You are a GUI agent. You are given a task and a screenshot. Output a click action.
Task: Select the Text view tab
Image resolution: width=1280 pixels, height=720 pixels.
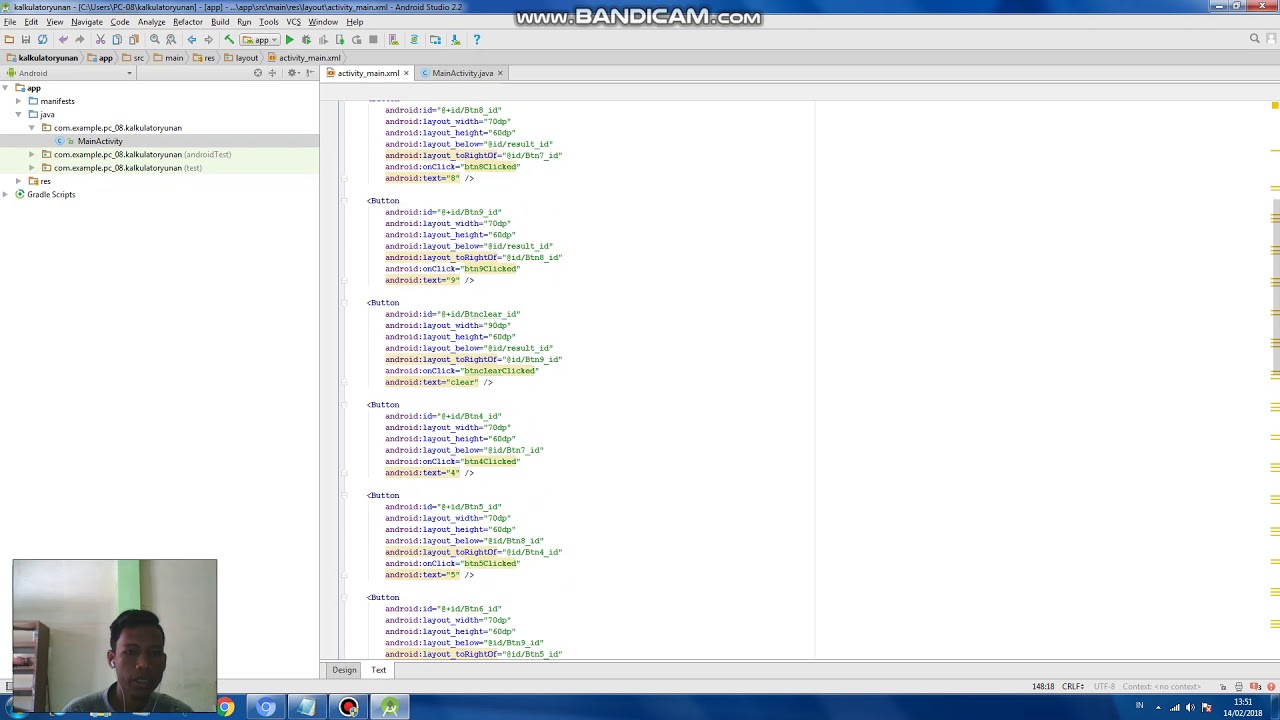379,670
